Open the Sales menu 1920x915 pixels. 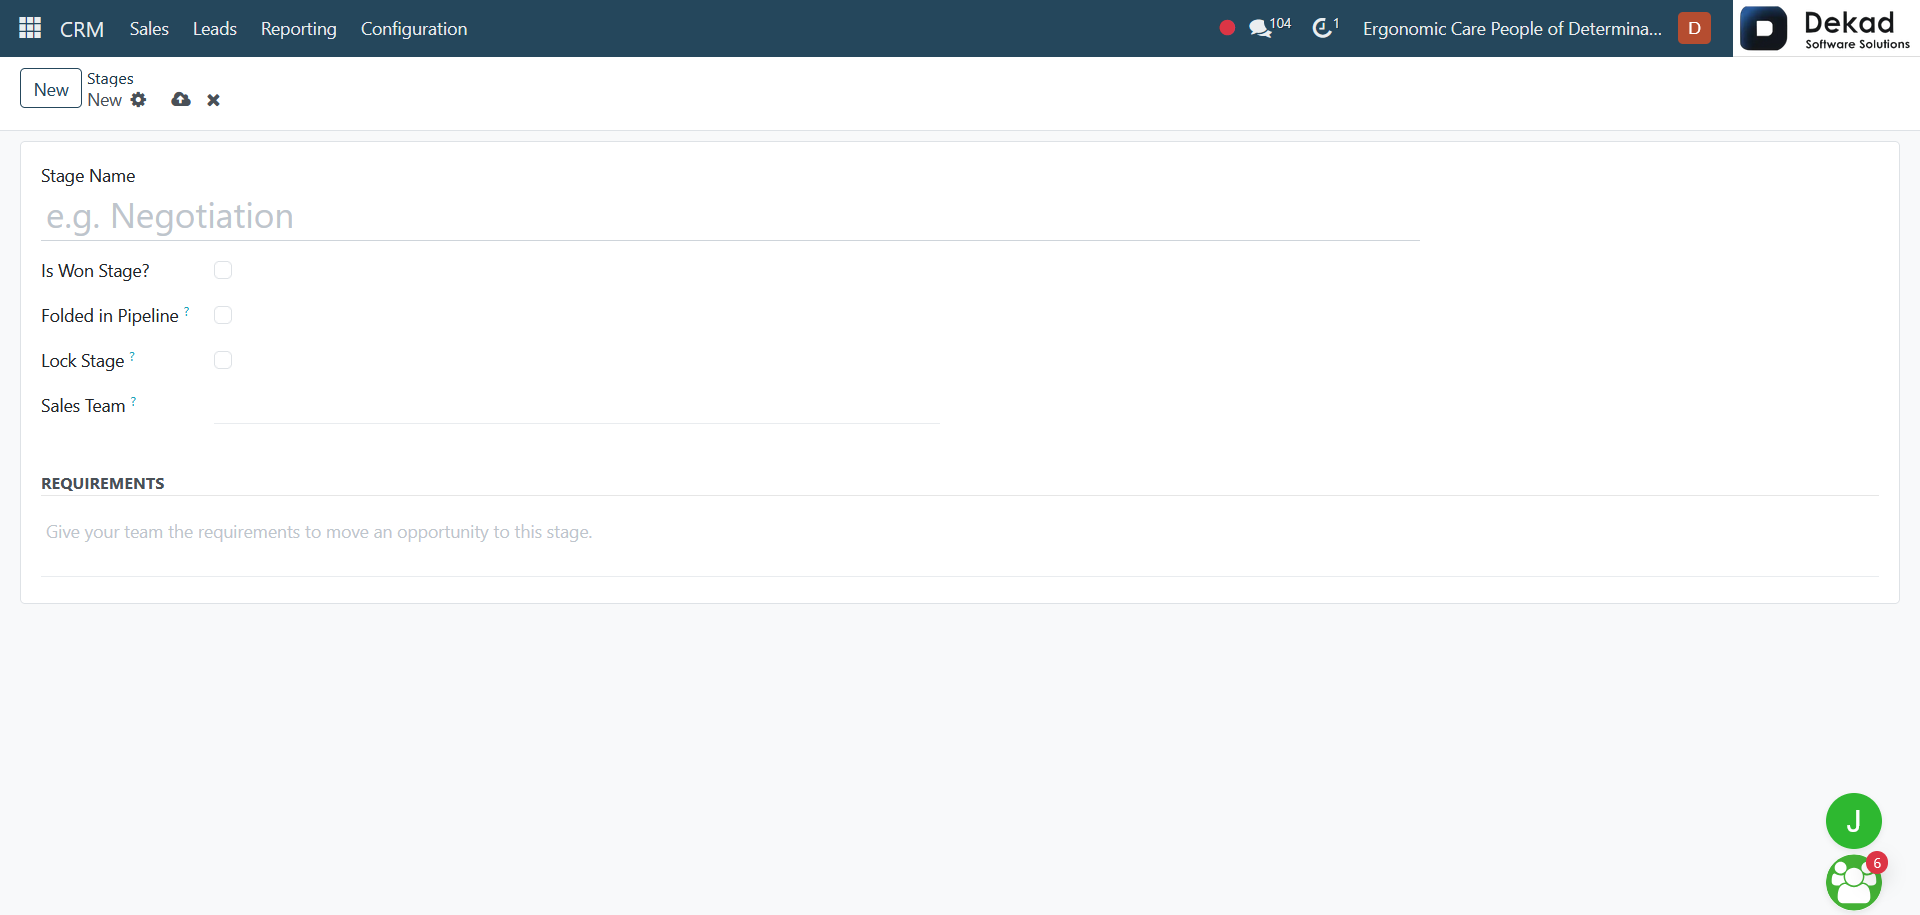tap(149, 28)
